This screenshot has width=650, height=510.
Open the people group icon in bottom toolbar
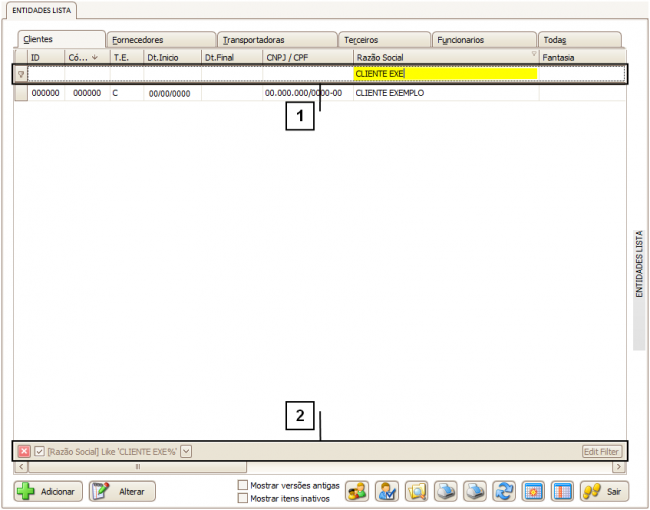(x=357, y=491)
